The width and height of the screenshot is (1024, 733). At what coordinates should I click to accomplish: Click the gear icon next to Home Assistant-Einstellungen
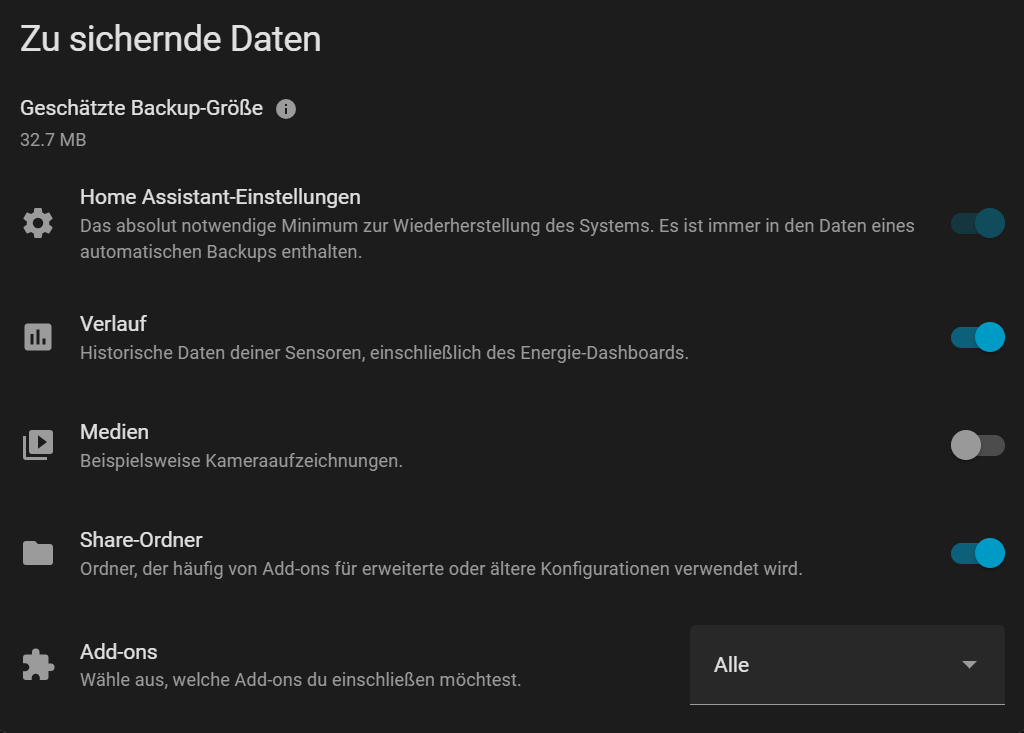click(x=37, y=222)
